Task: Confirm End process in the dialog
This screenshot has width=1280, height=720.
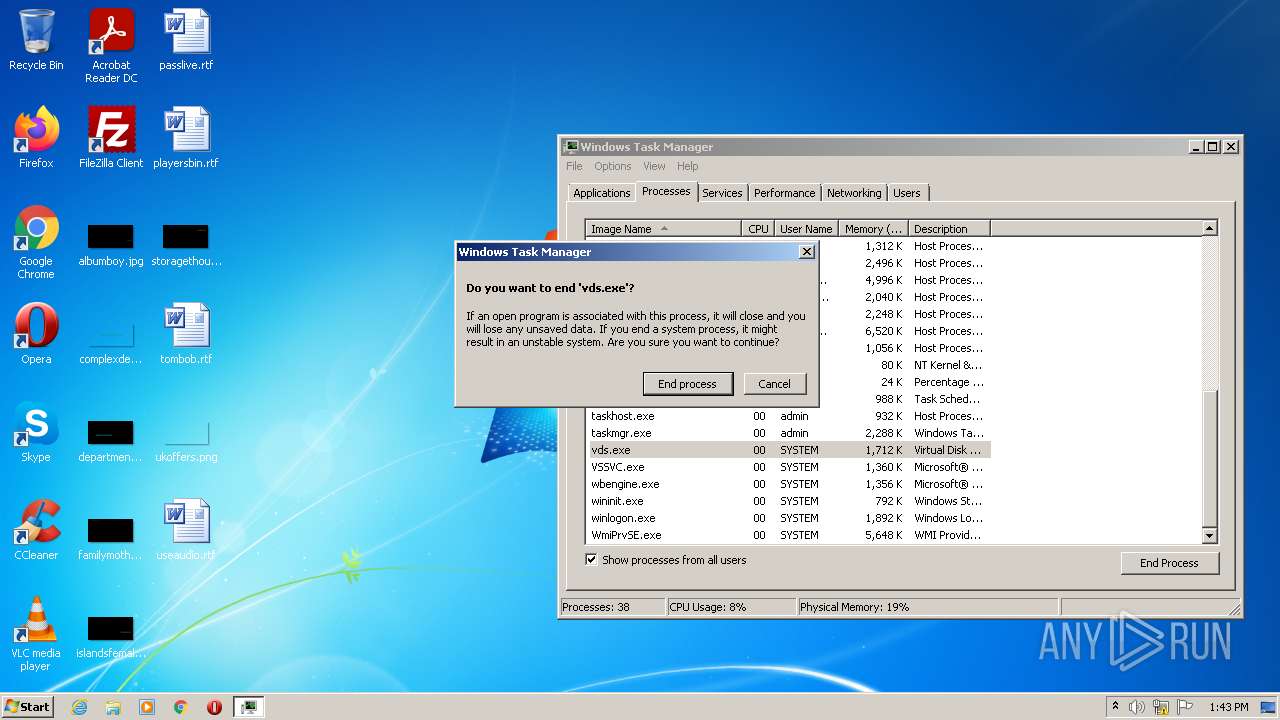Action: (x=687, y=384)
